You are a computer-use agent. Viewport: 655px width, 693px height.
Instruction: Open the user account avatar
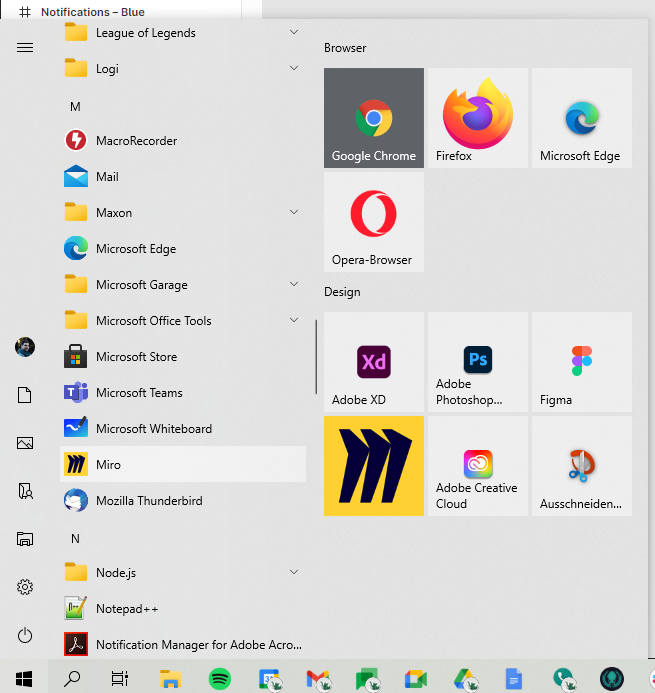(x=25, y=347)
